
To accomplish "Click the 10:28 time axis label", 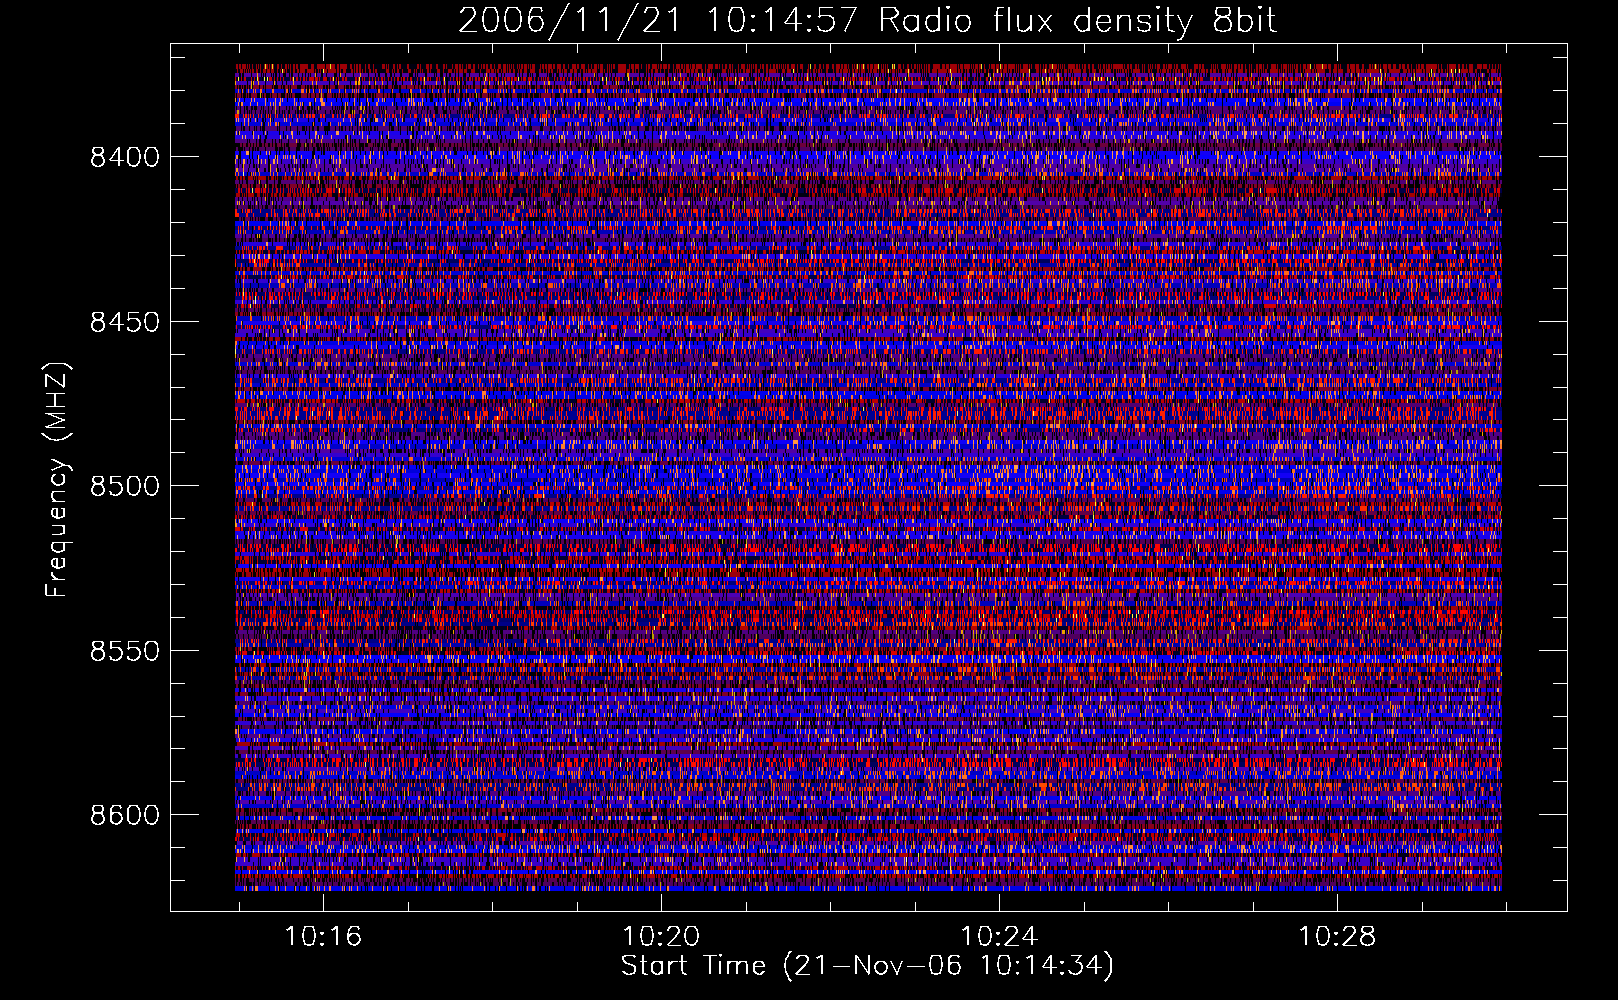I will [1337, 937].
